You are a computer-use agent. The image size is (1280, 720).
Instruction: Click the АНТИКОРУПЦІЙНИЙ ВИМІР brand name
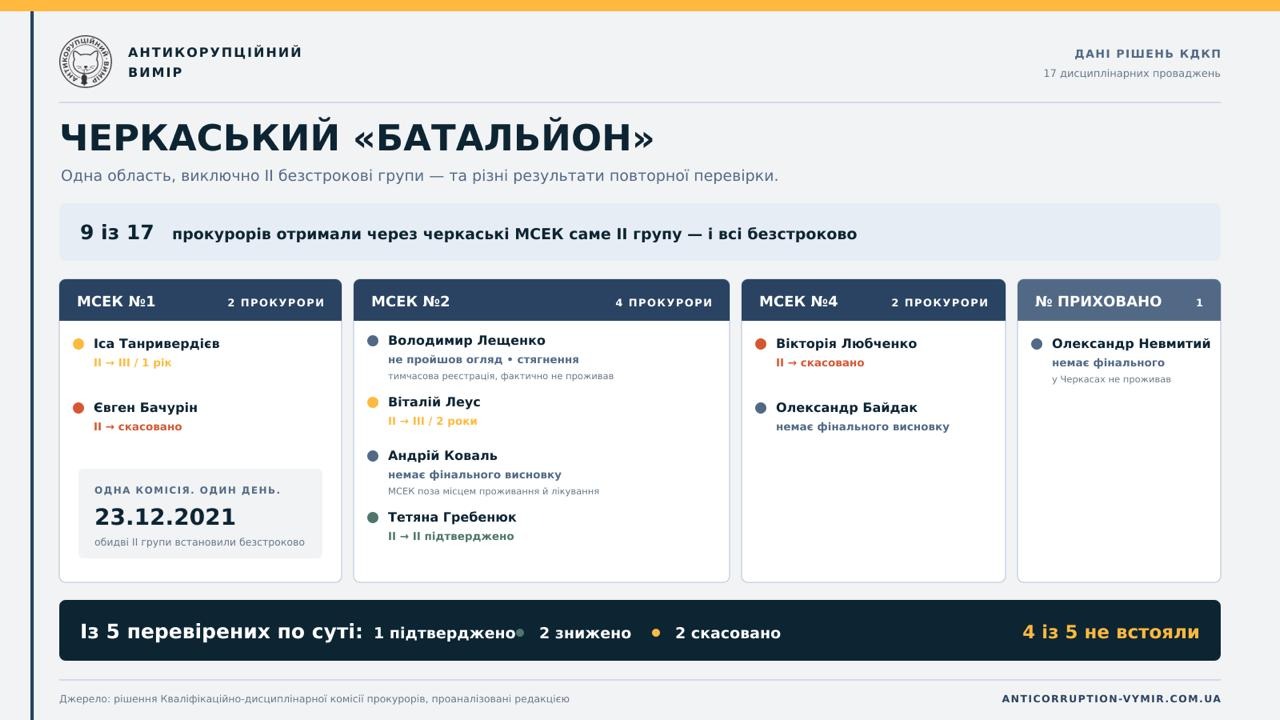(215, 62)
